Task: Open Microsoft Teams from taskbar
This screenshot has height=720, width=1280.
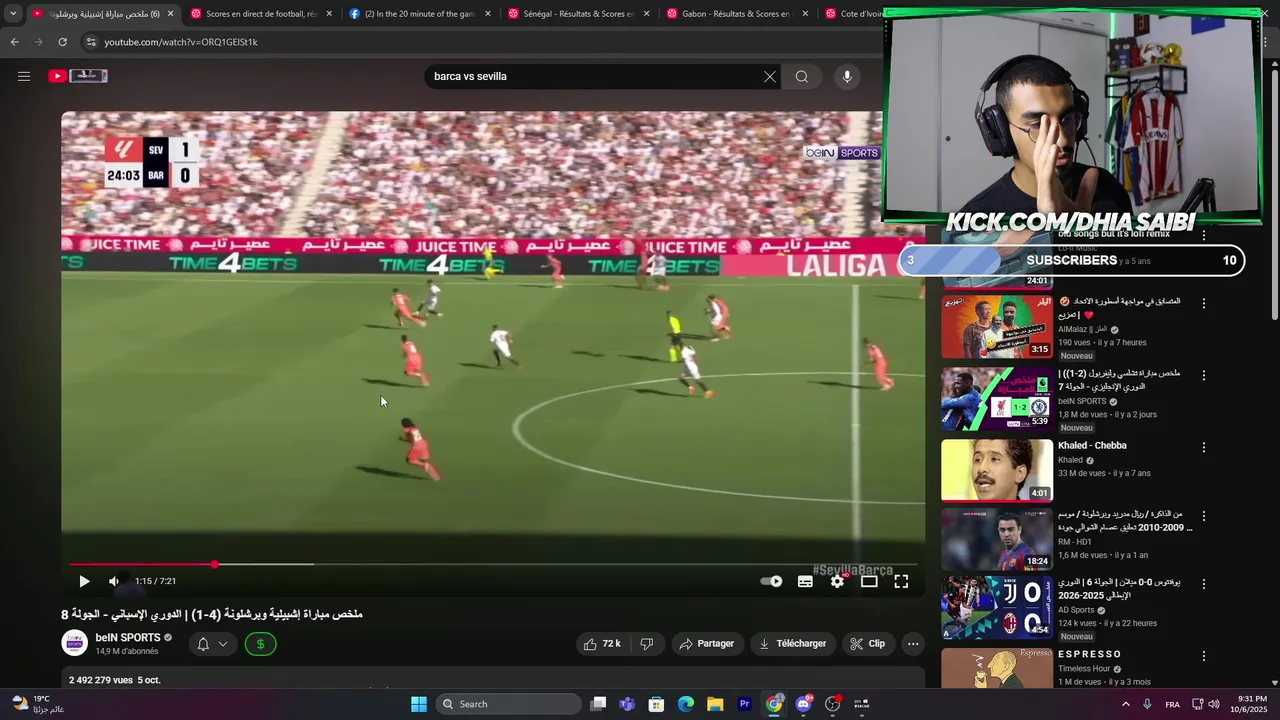Action: [627, 704]
